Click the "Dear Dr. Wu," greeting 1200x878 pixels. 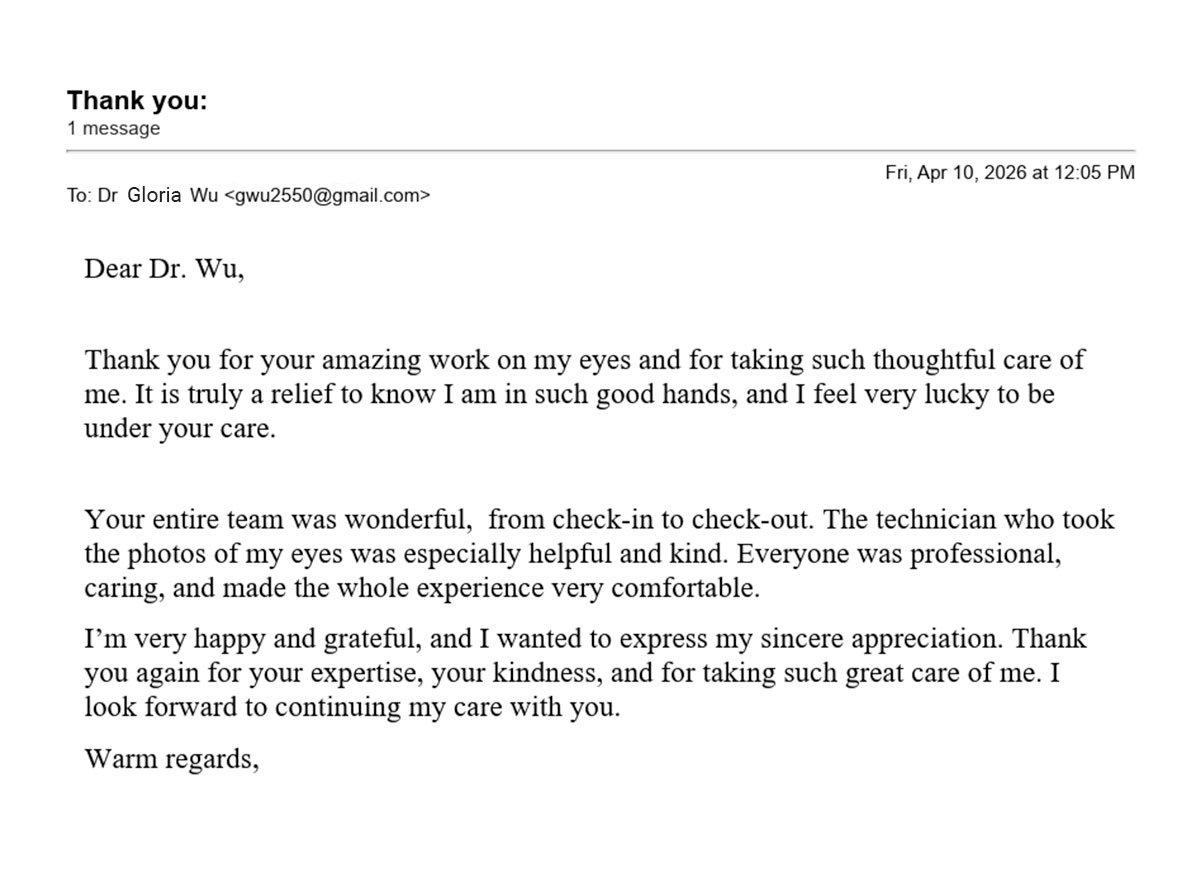164,270
